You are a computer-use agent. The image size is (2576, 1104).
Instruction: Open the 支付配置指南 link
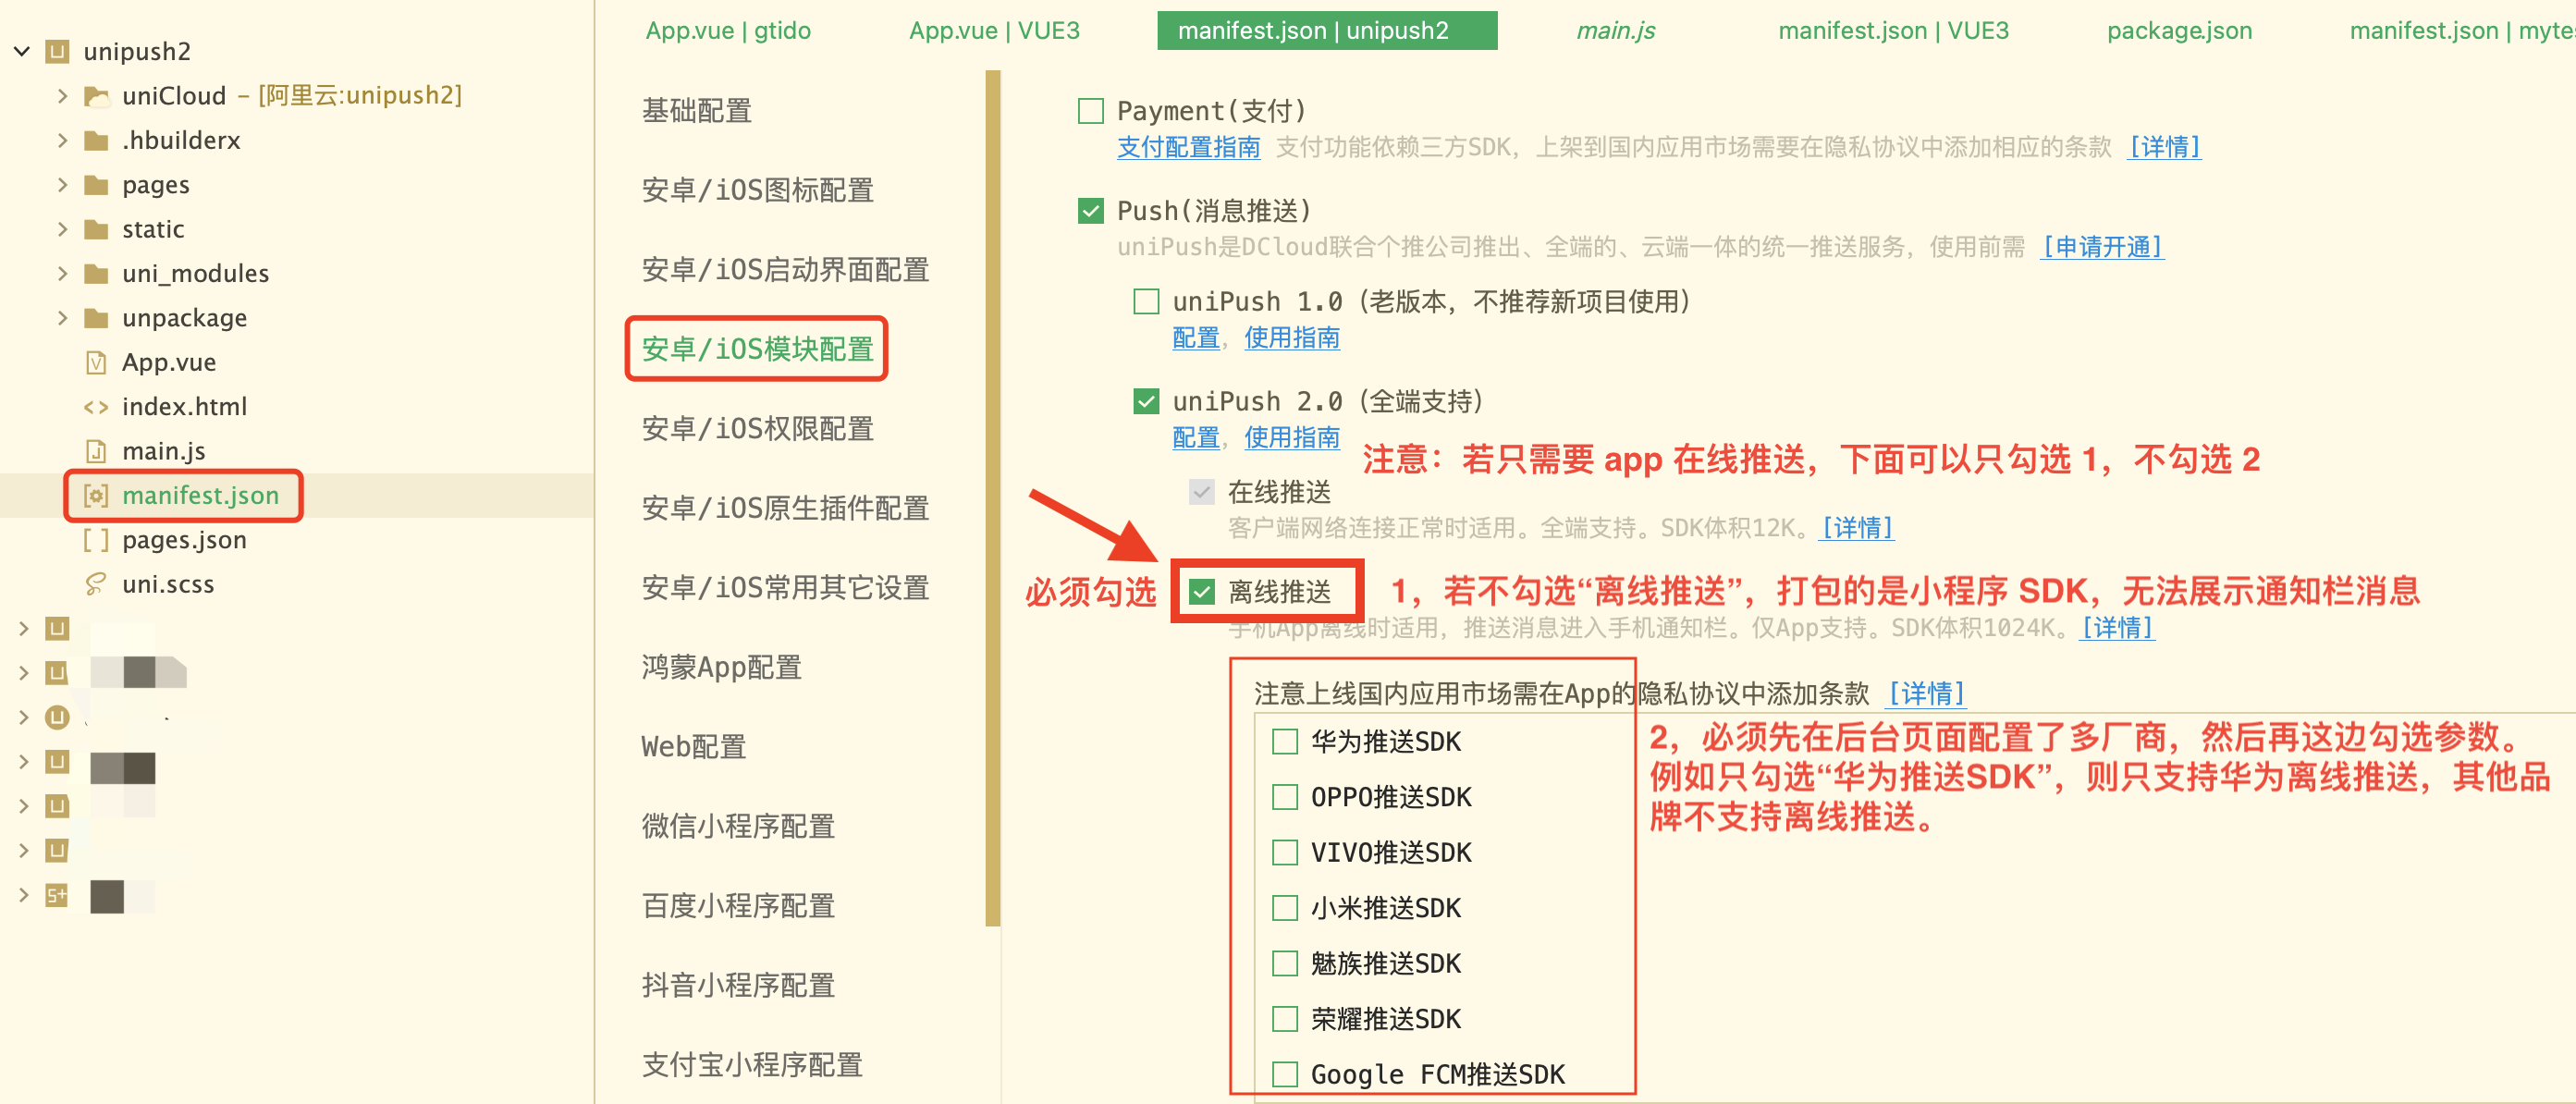tap(1188, 147)
